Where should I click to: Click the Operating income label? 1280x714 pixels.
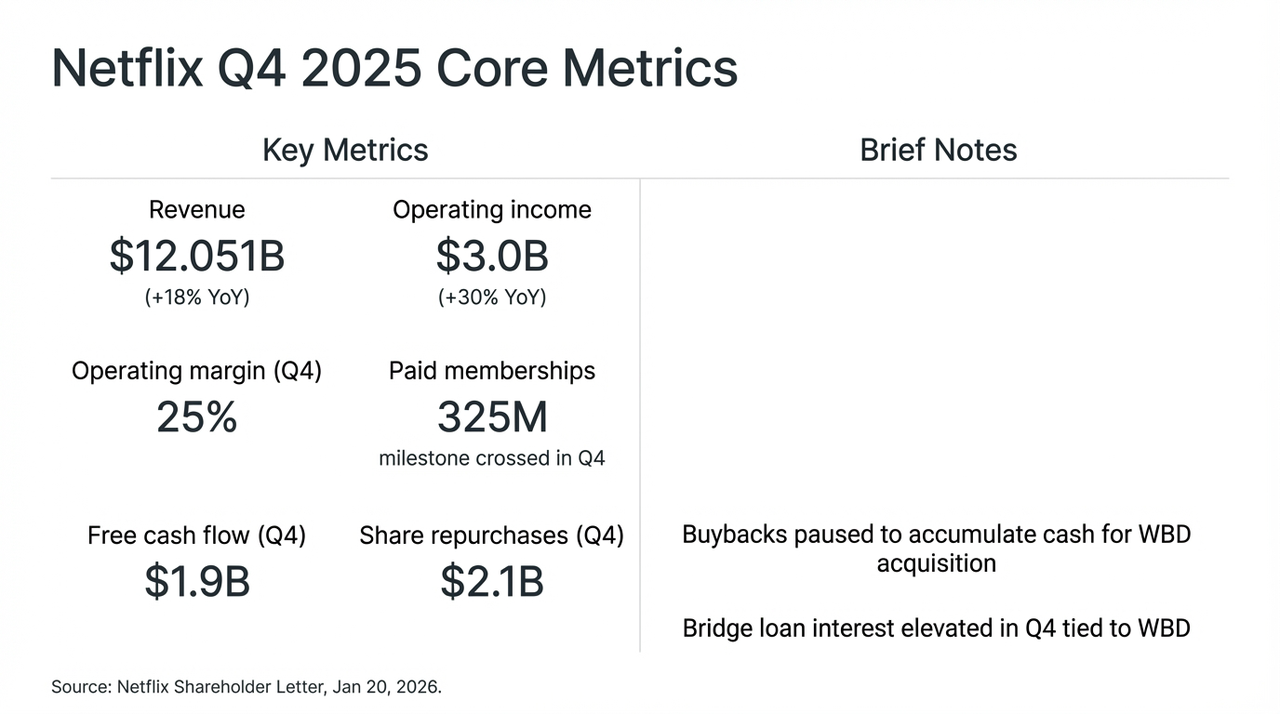[x=492, y=209]
